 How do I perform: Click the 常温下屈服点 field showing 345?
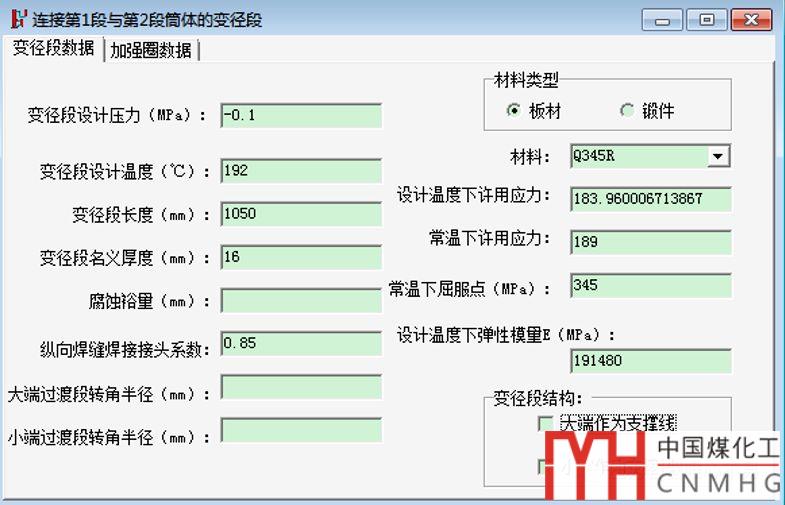click(x=651, y=286)
